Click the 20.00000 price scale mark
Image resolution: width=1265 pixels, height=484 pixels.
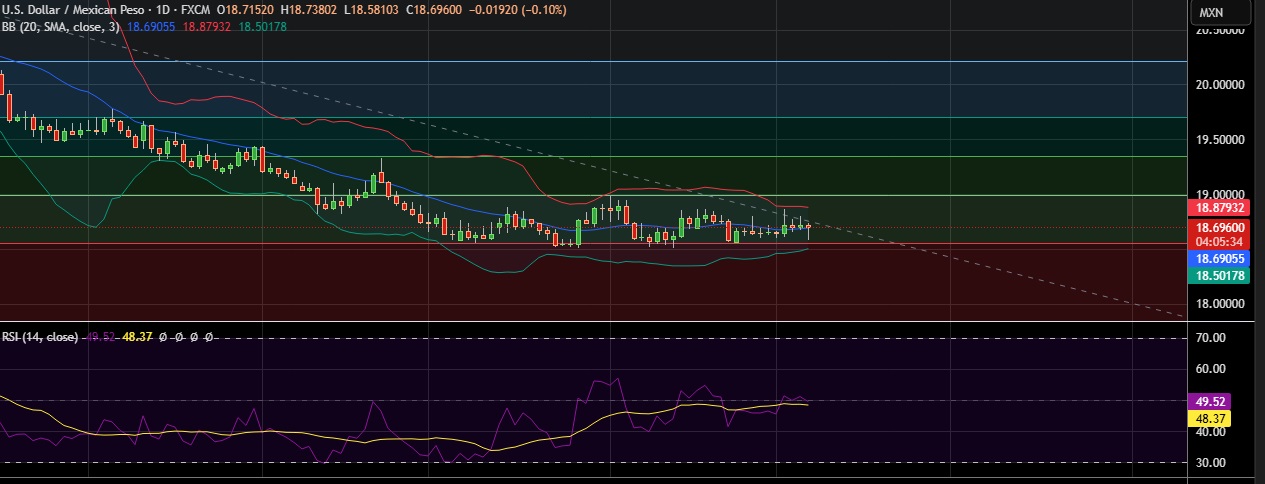(x=1218, y=84)
